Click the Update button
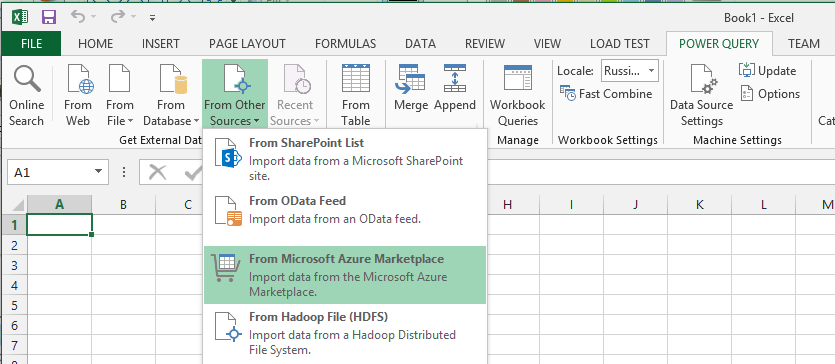 pos(767,71)
